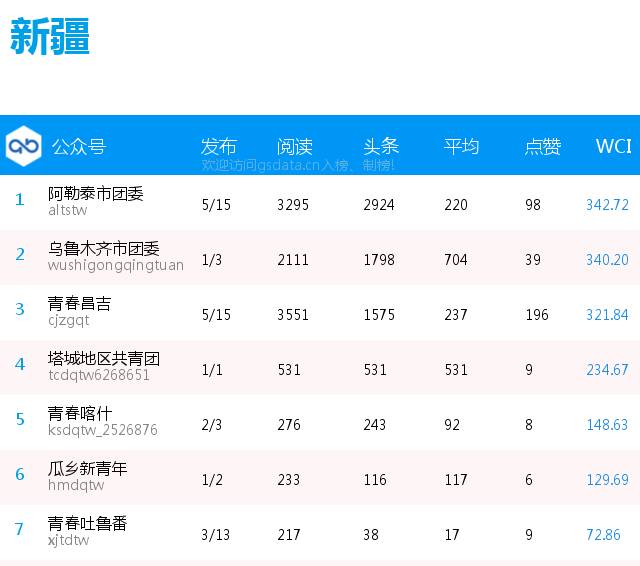
Task: Click the 发布 column header
Action: pyautogui.click(x=219, y=146)
